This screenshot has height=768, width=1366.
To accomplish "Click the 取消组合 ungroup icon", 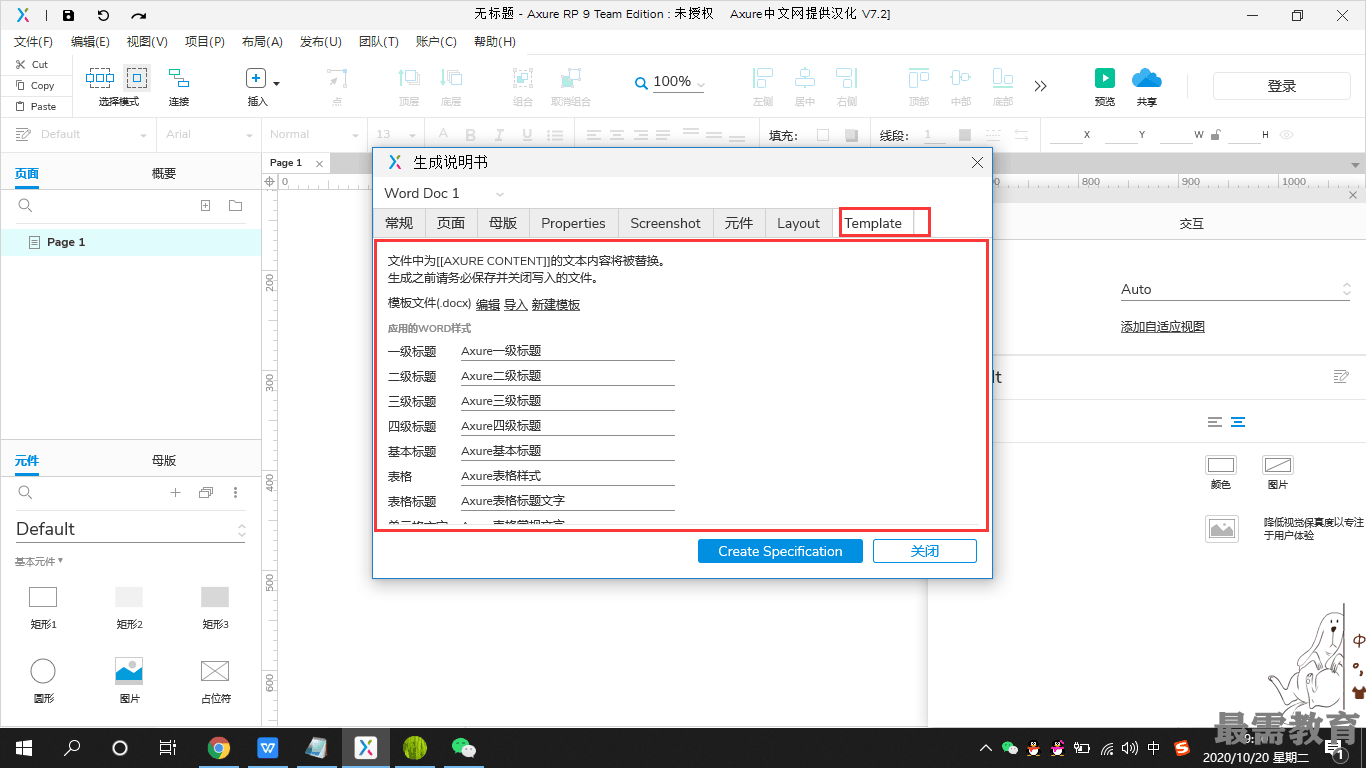I will (571, 79).
